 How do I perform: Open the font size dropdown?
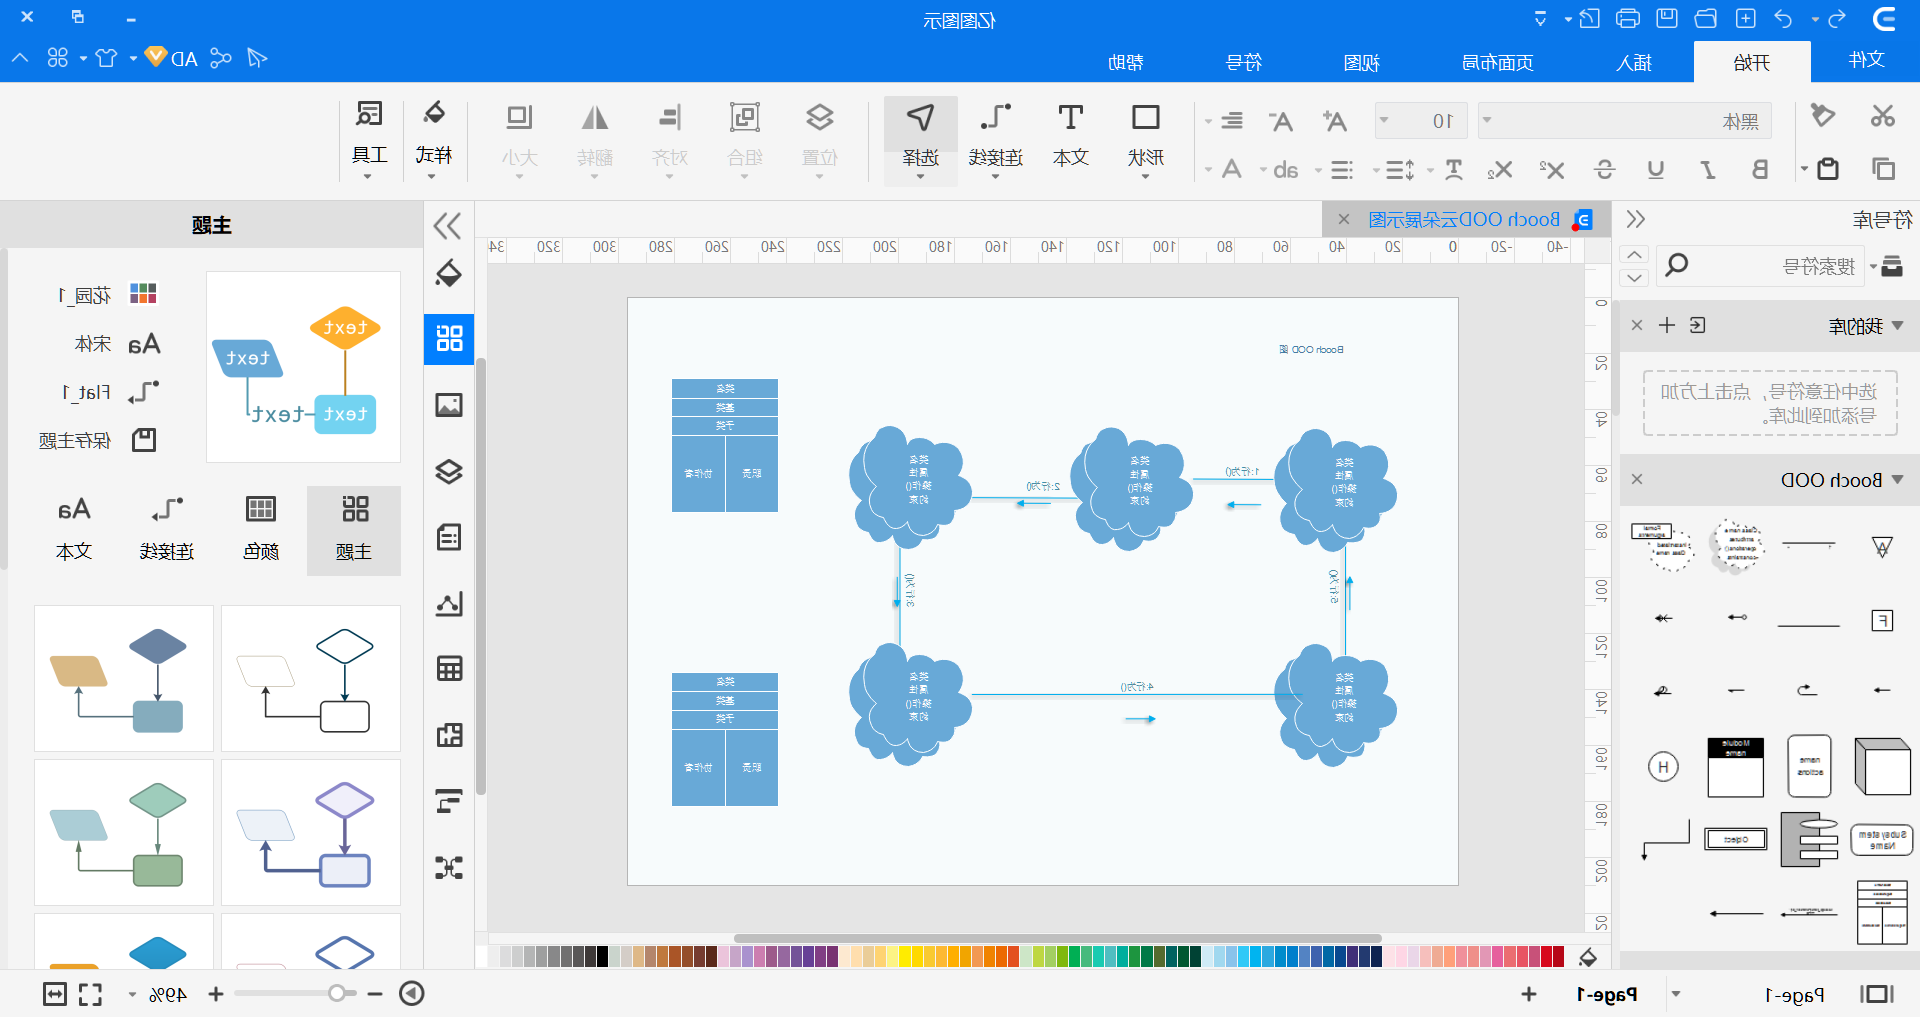[x=1384, y=121]
